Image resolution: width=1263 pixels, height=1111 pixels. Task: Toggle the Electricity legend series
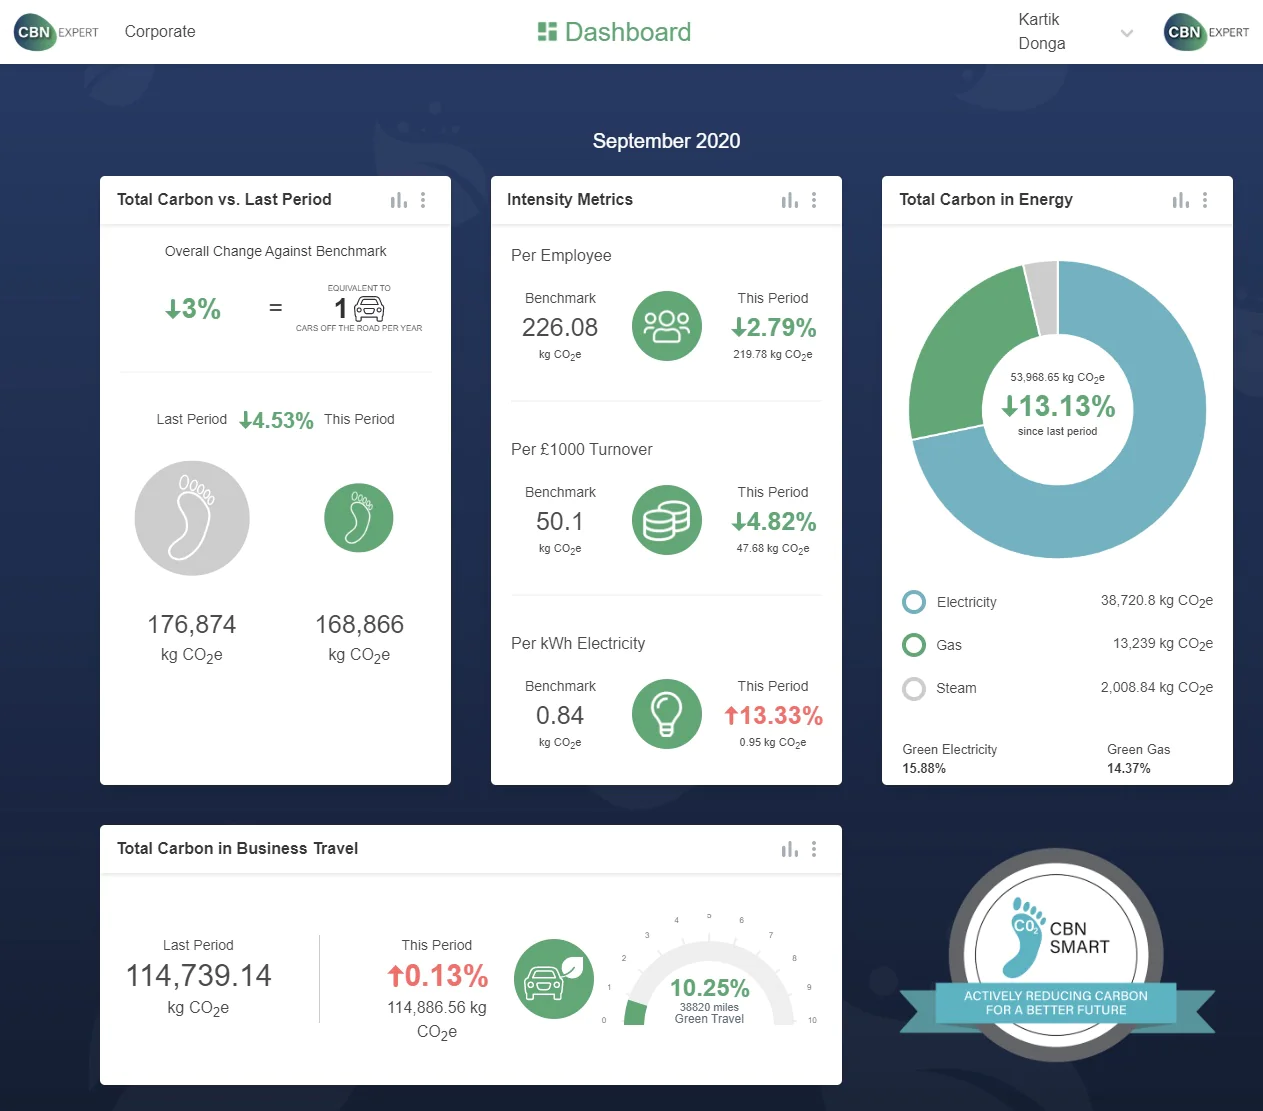914,602
